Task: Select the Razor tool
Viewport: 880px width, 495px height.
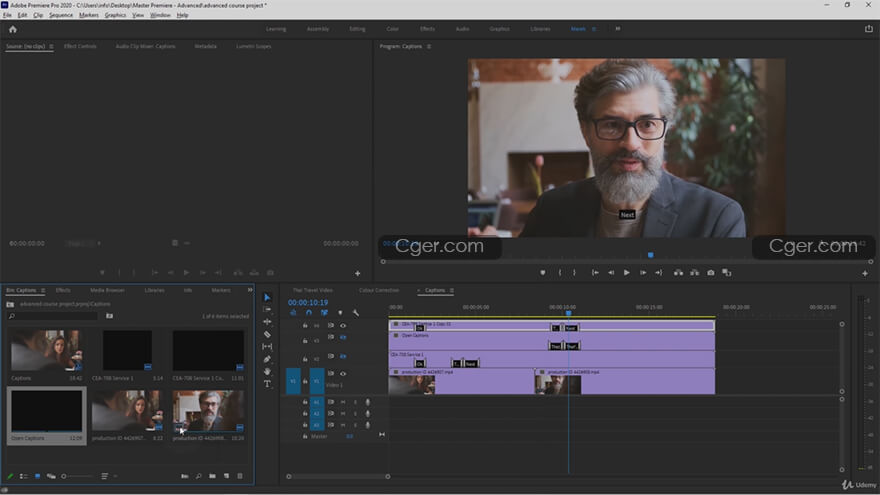Action: [x=267, y=334]
